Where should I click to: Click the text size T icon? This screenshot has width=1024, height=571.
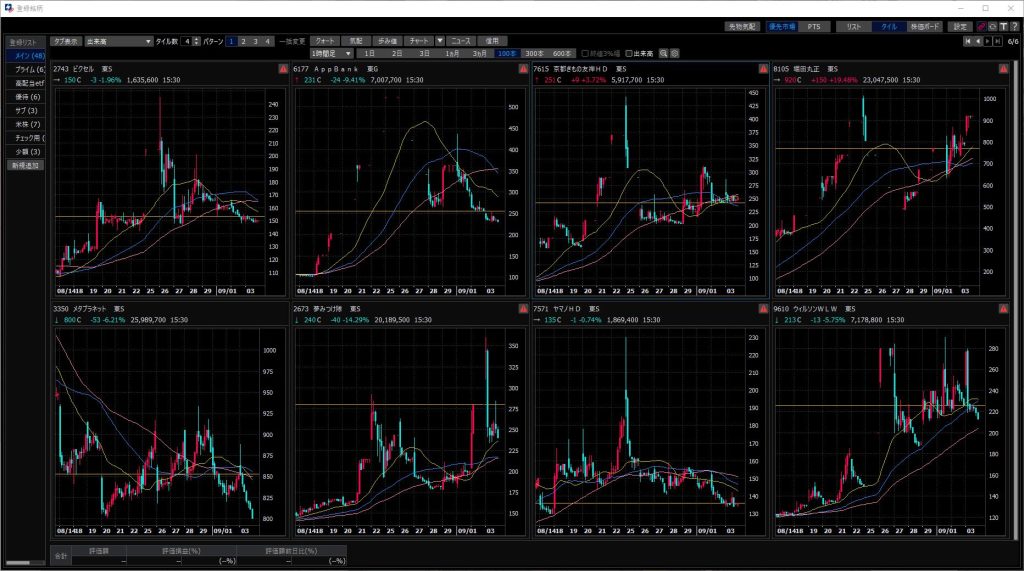1003,26
